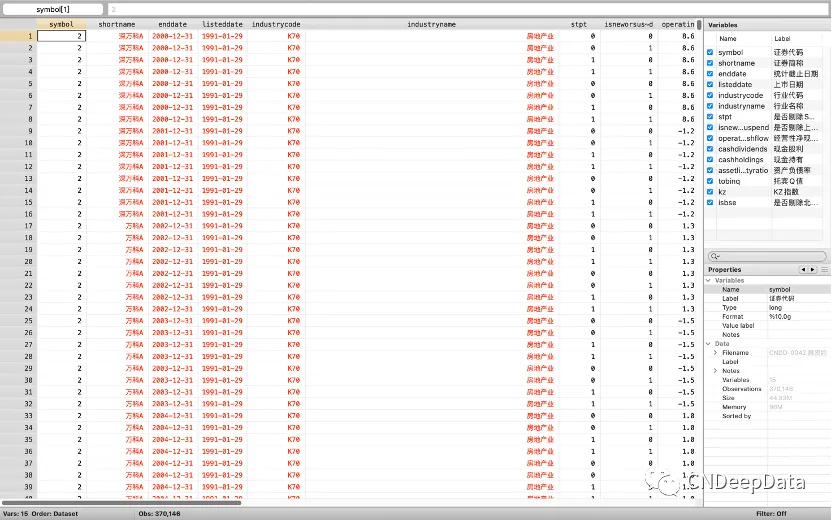This screenshot has width=832, height=520.
Task: Click the Format value %10.0g
Action: [780, 316]
